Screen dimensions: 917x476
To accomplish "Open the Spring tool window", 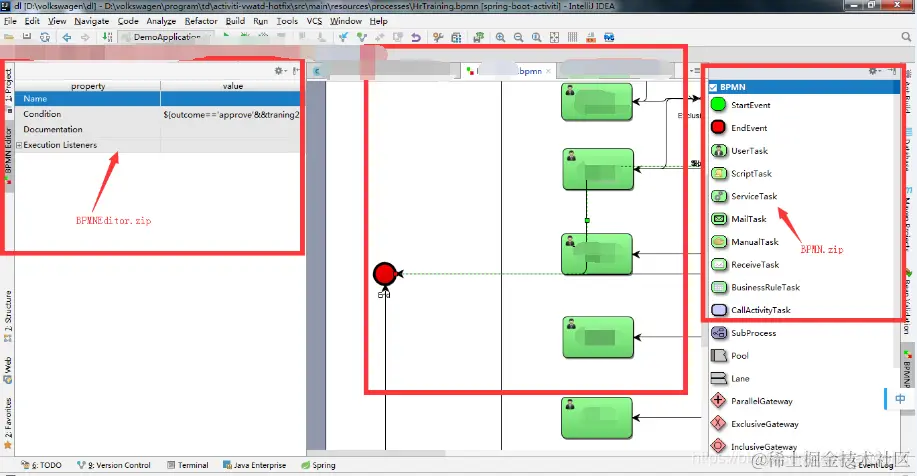I will tap(318, 465).
